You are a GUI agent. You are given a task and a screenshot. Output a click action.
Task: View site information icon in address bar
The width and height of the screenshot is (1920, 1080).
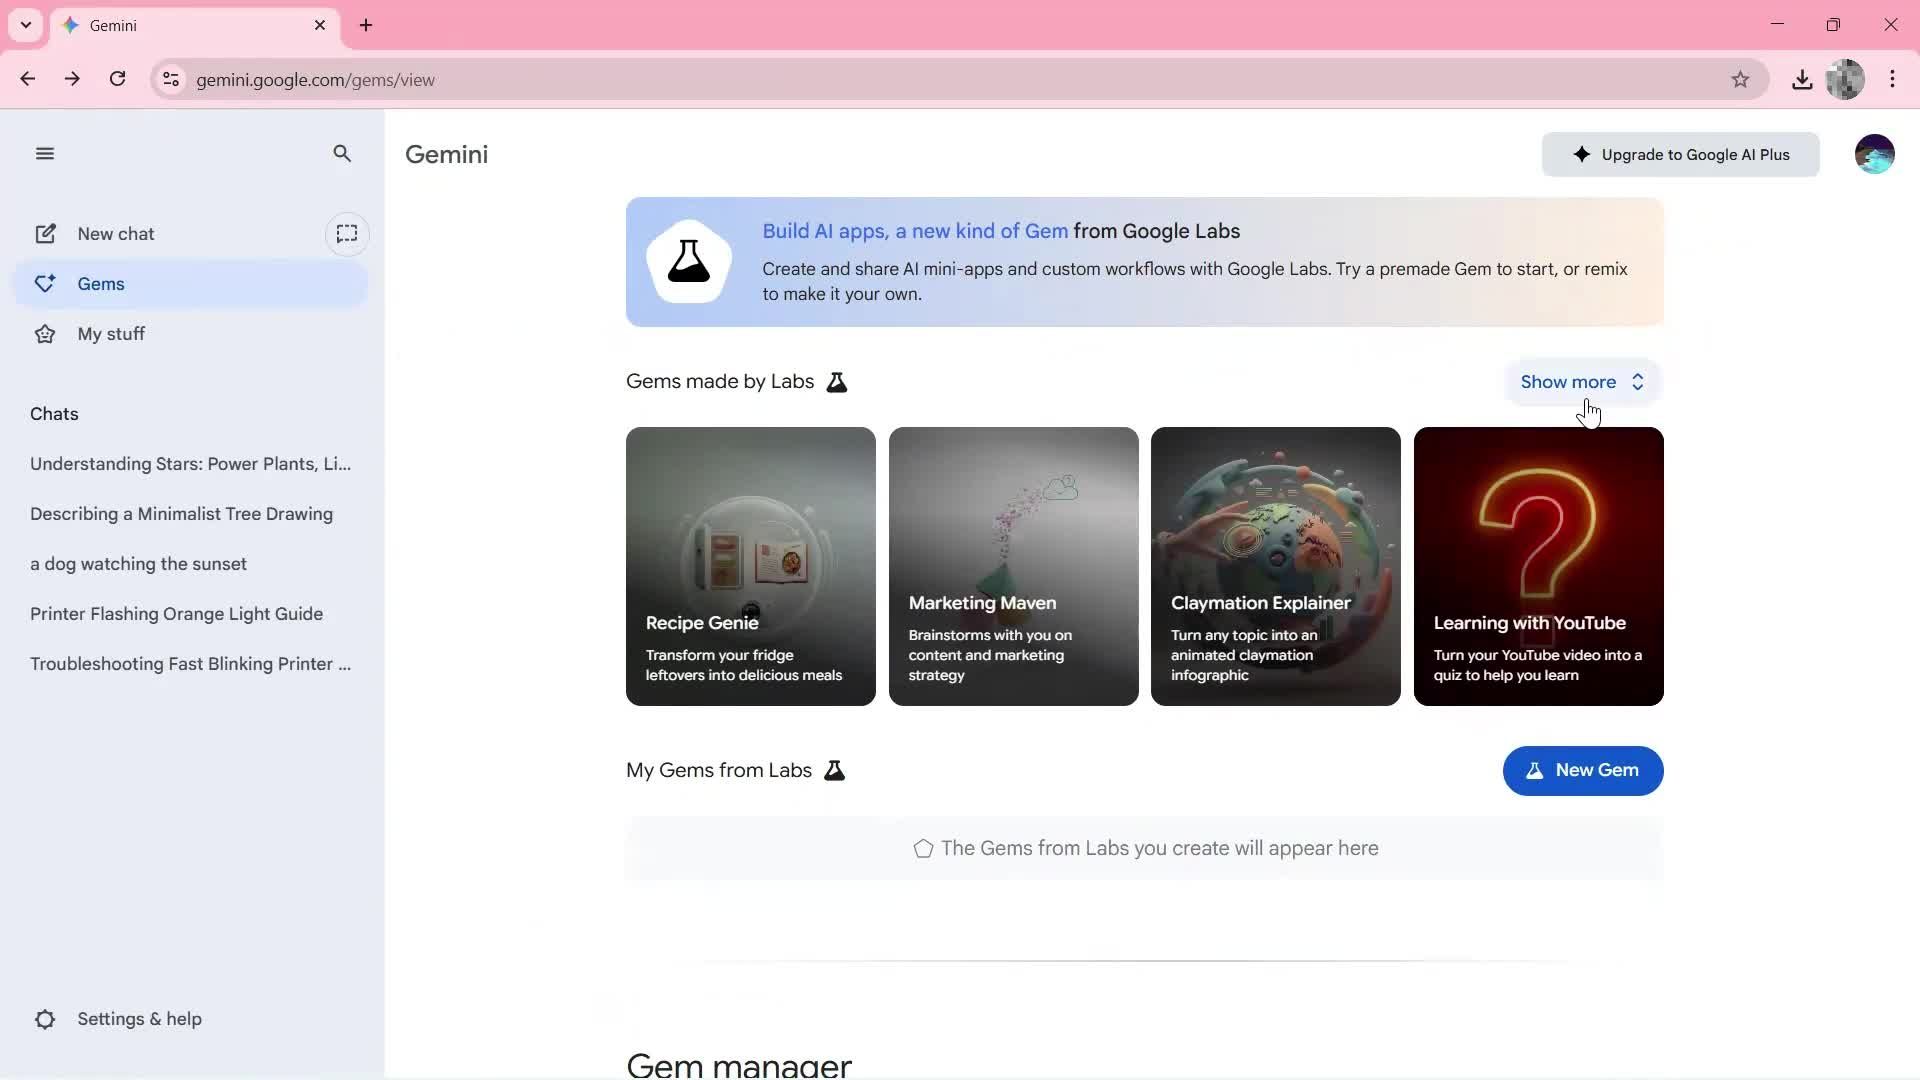coord(171,80)
